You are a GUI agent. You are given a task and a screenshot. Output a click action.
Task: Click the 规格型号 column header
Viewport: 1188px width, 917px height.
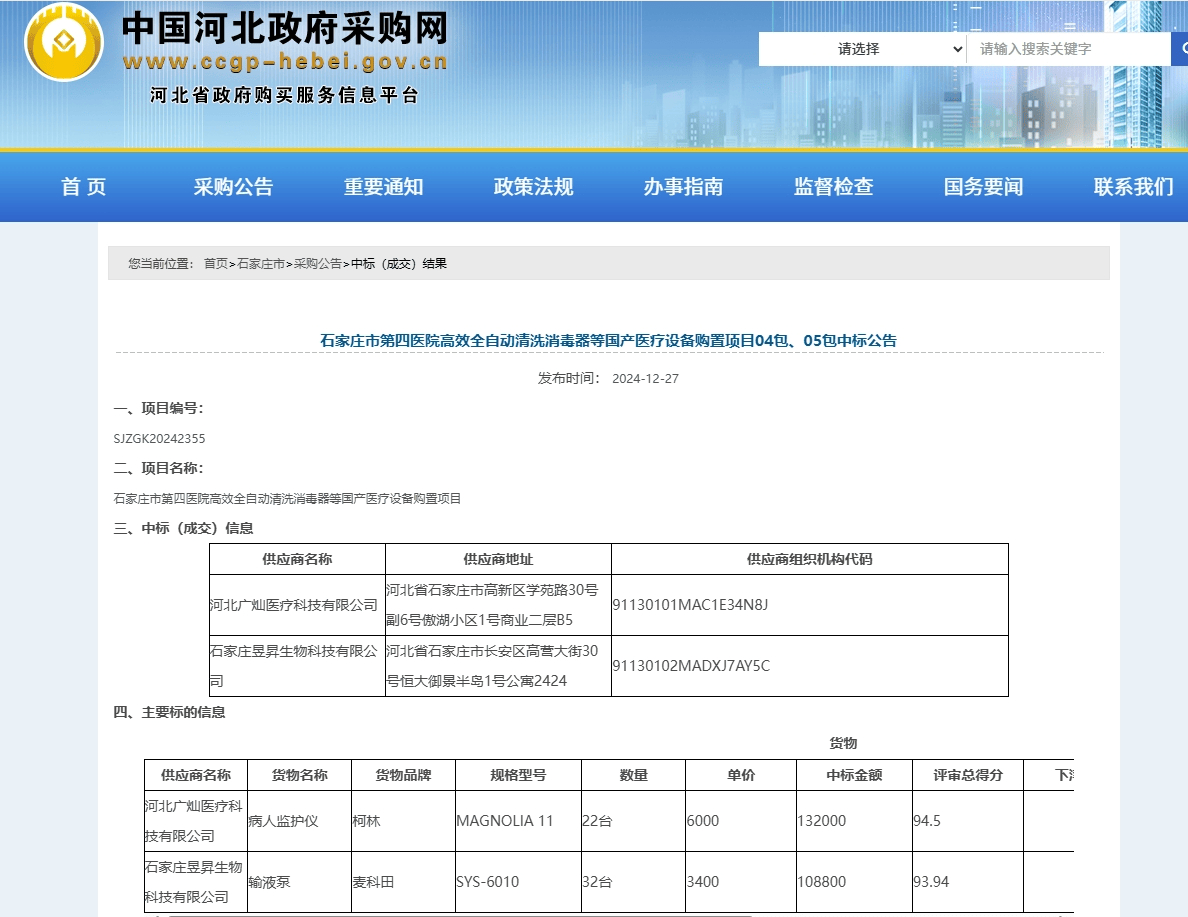[x=518, y=775]
